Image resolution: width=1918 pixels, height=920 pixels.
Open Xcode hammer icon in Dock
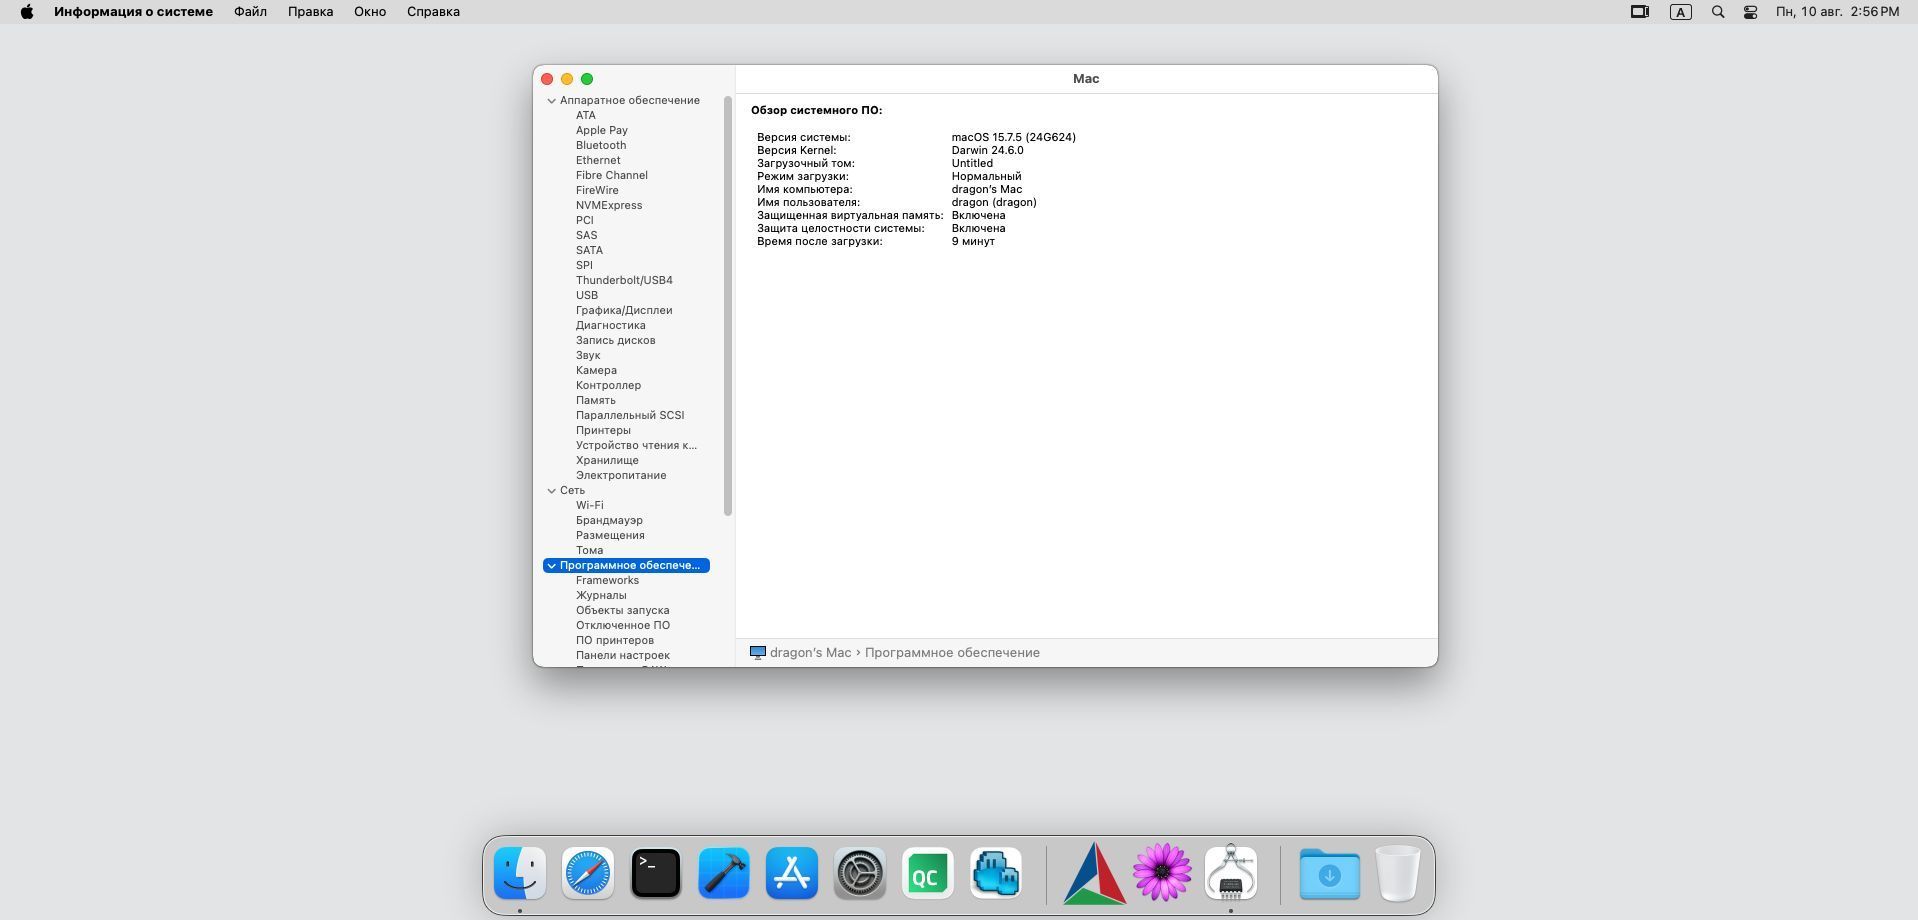tap(724, 873)
